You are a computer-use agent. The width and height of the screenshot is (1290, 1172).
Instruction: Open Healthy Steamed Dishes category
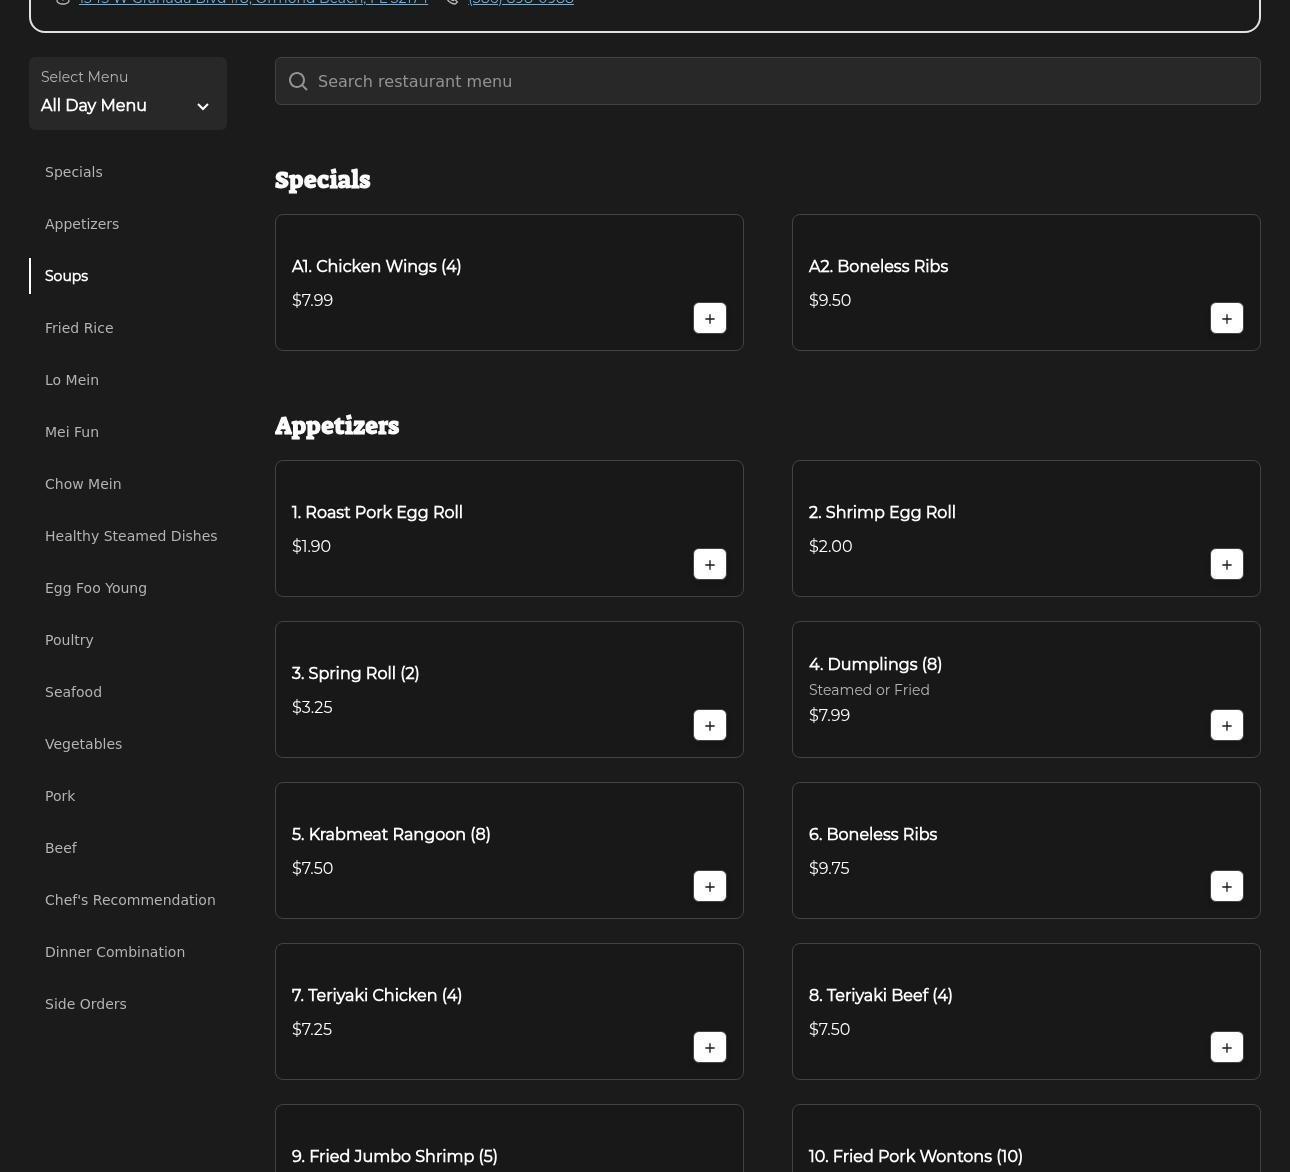coord(131,536)
